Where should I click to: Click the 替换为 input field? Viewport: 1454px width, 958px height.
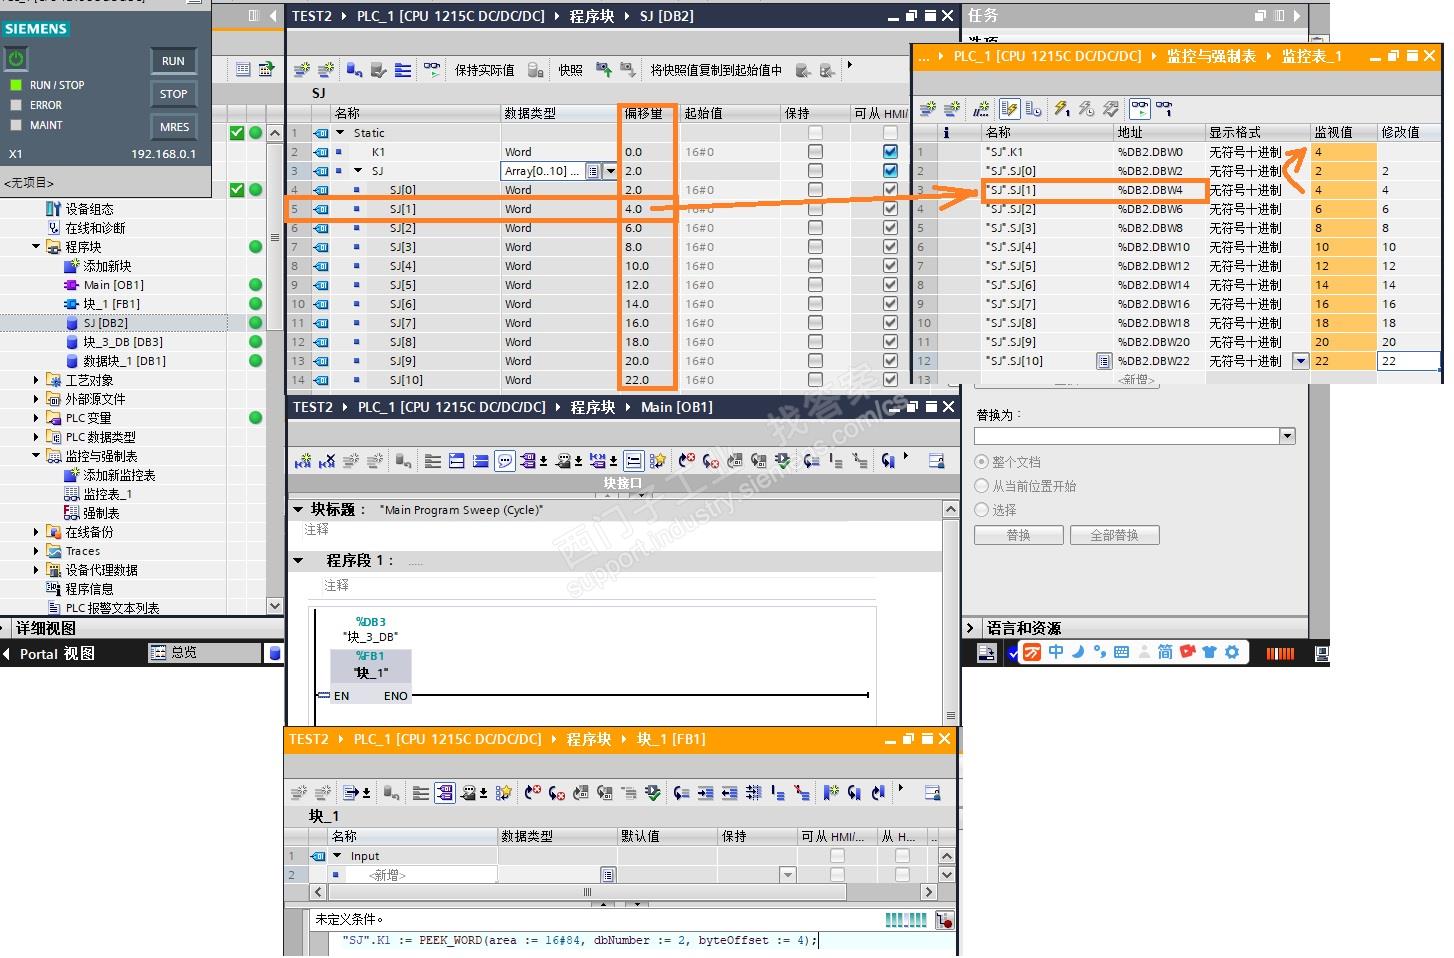(1127, 436)
